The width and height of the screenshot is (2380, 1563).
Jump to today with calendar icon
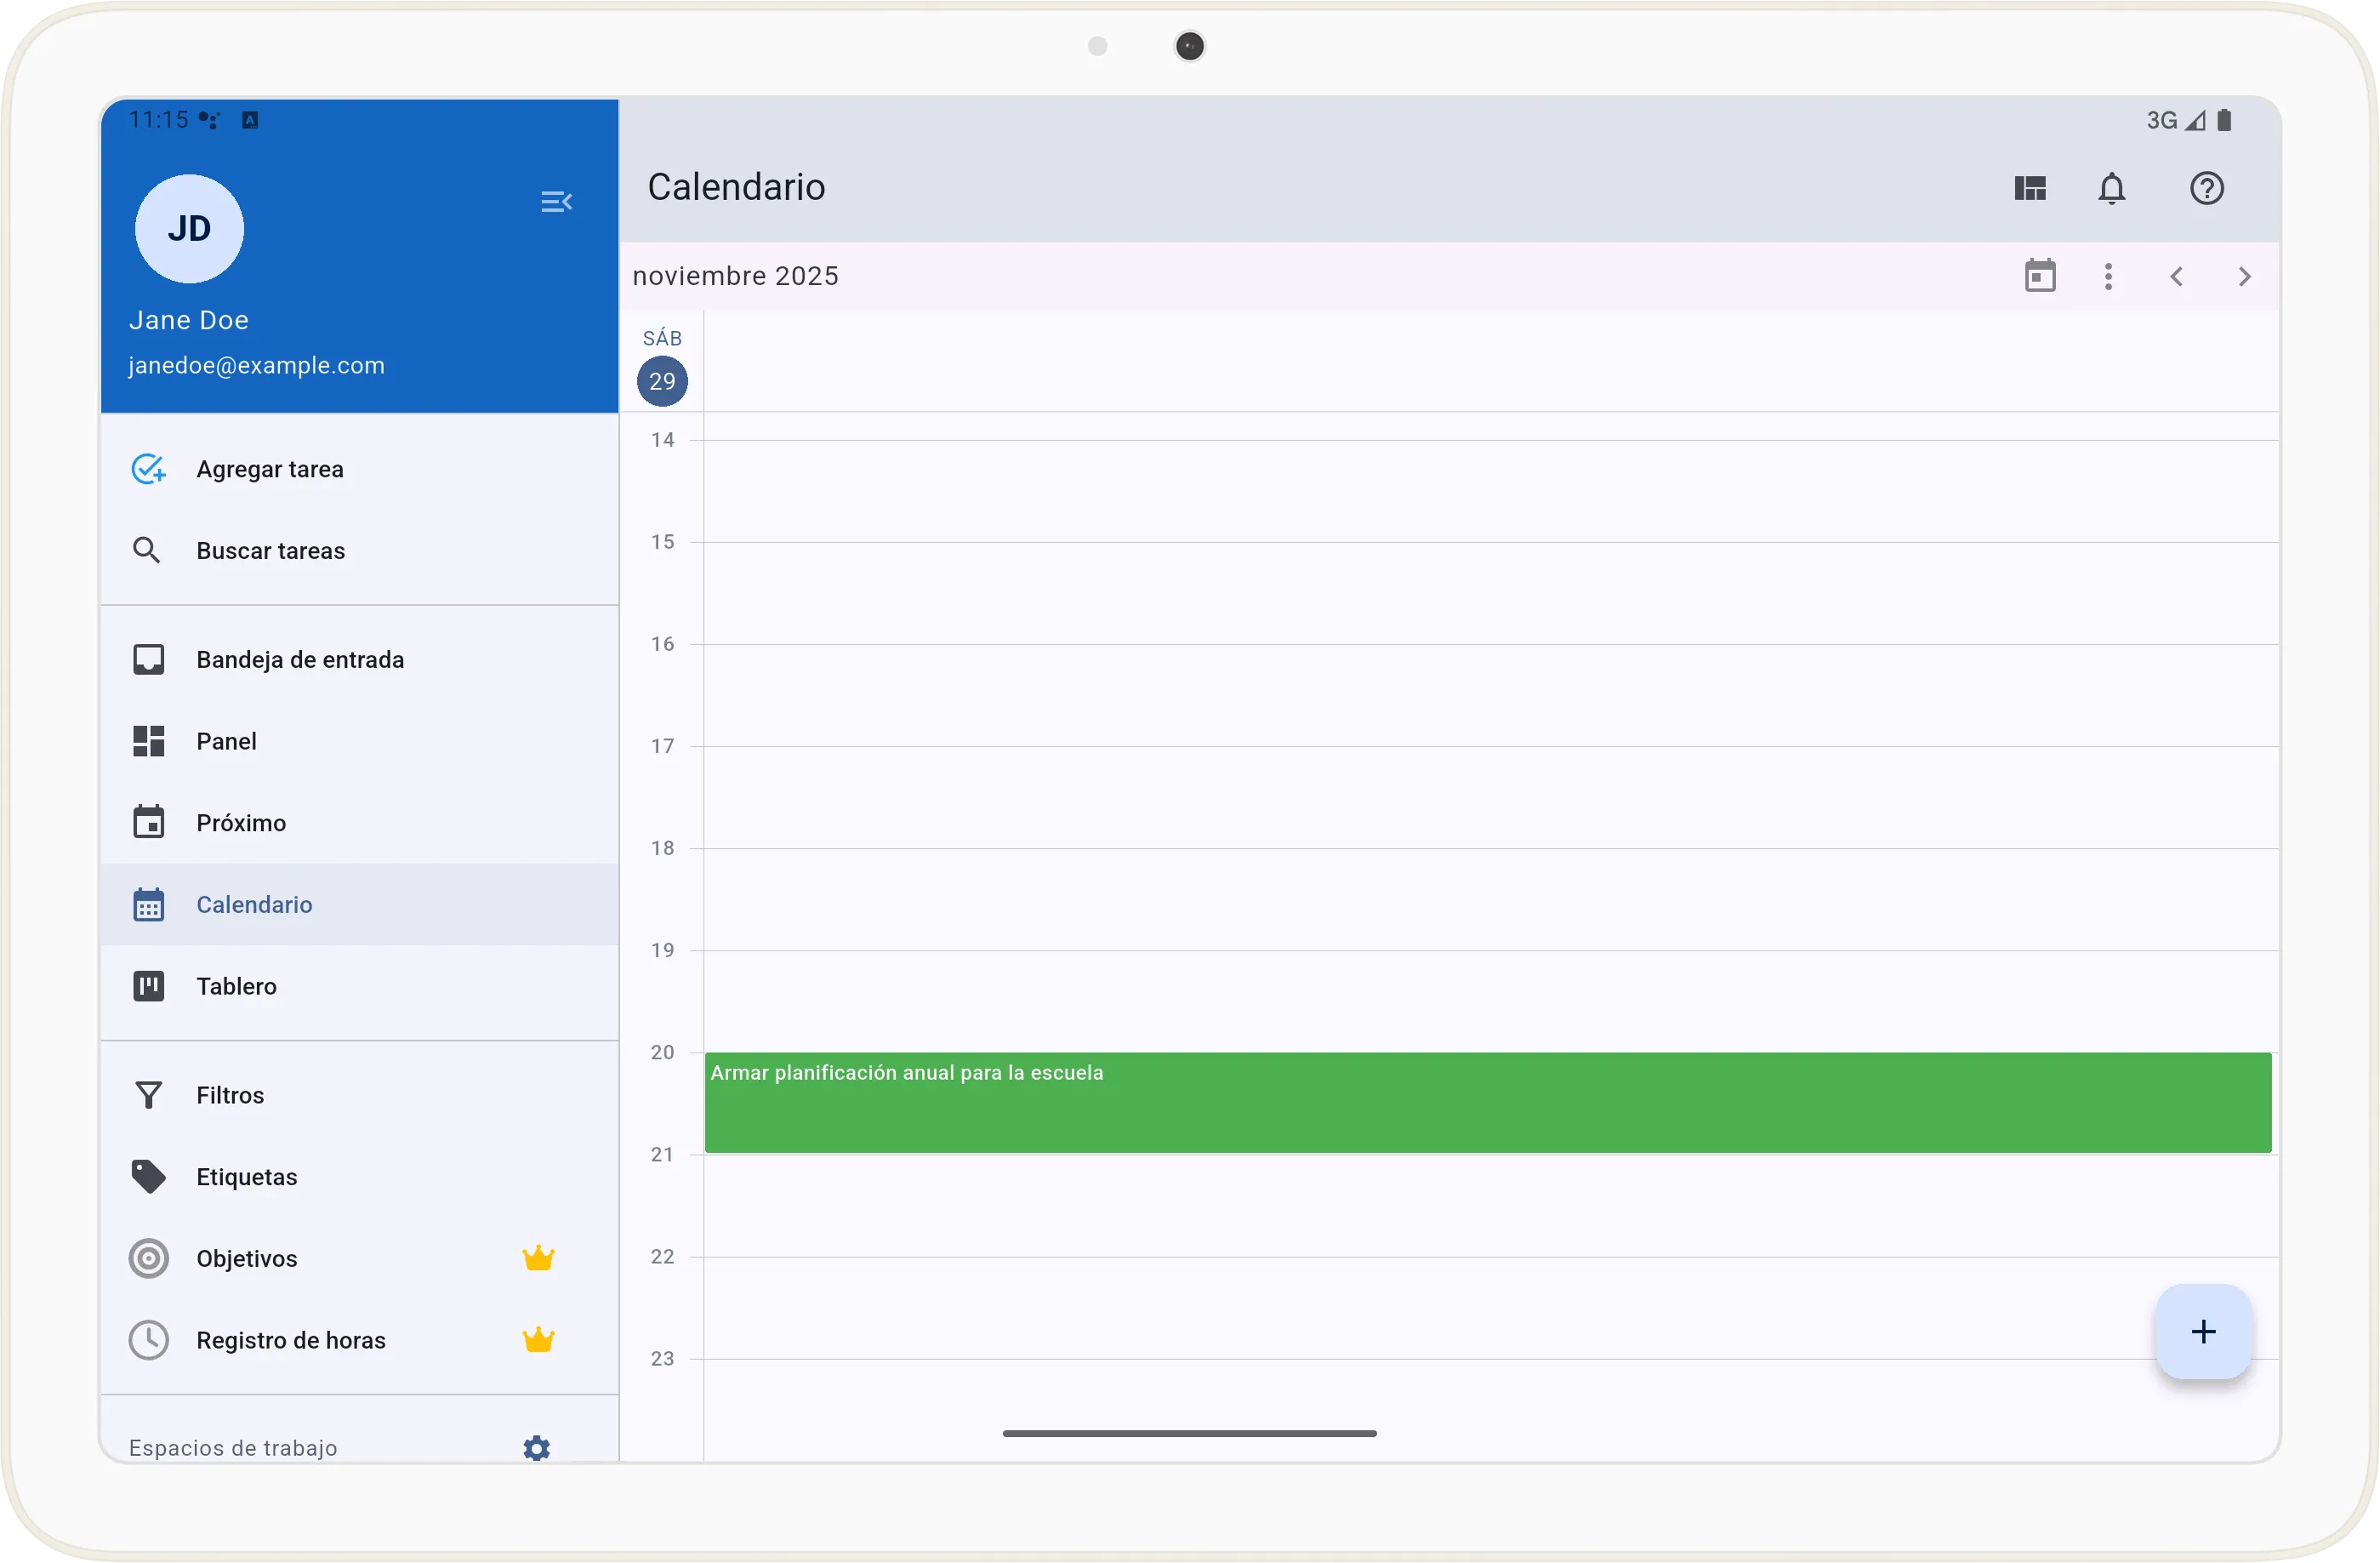(2039, 276)
